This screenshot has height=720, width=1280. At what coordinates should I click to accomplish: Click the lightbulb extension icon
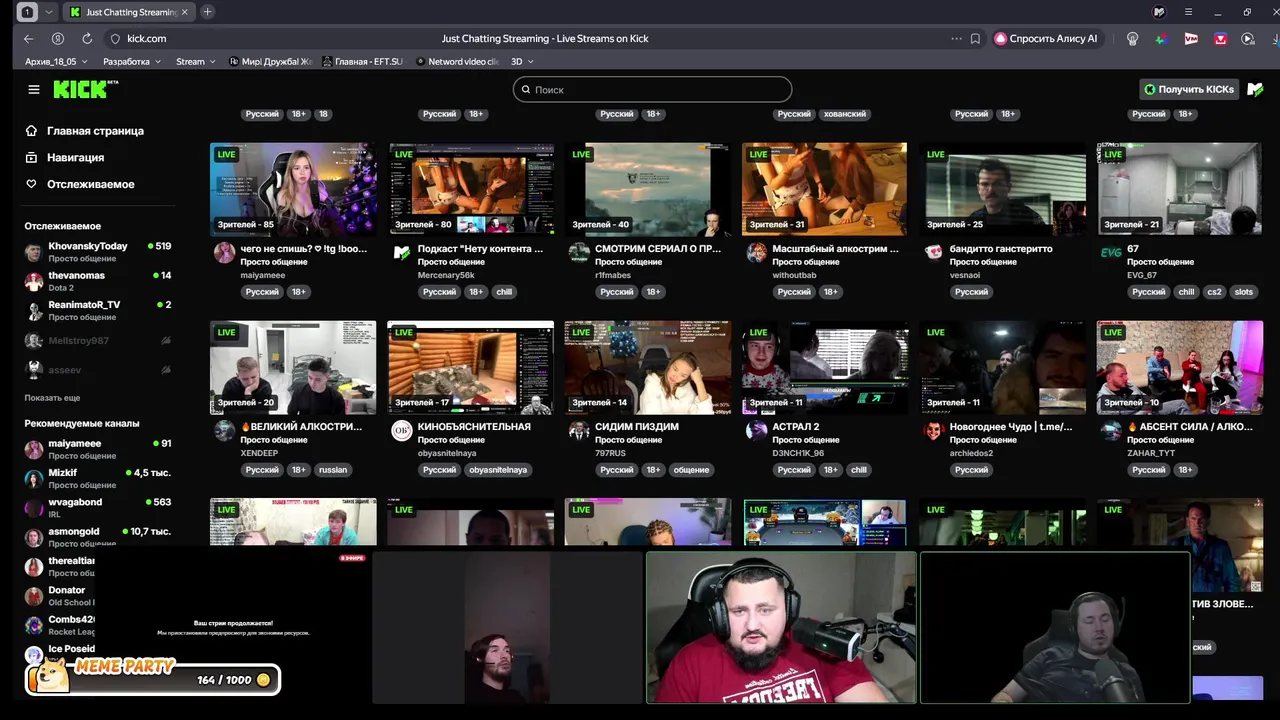pos(1132,38)
